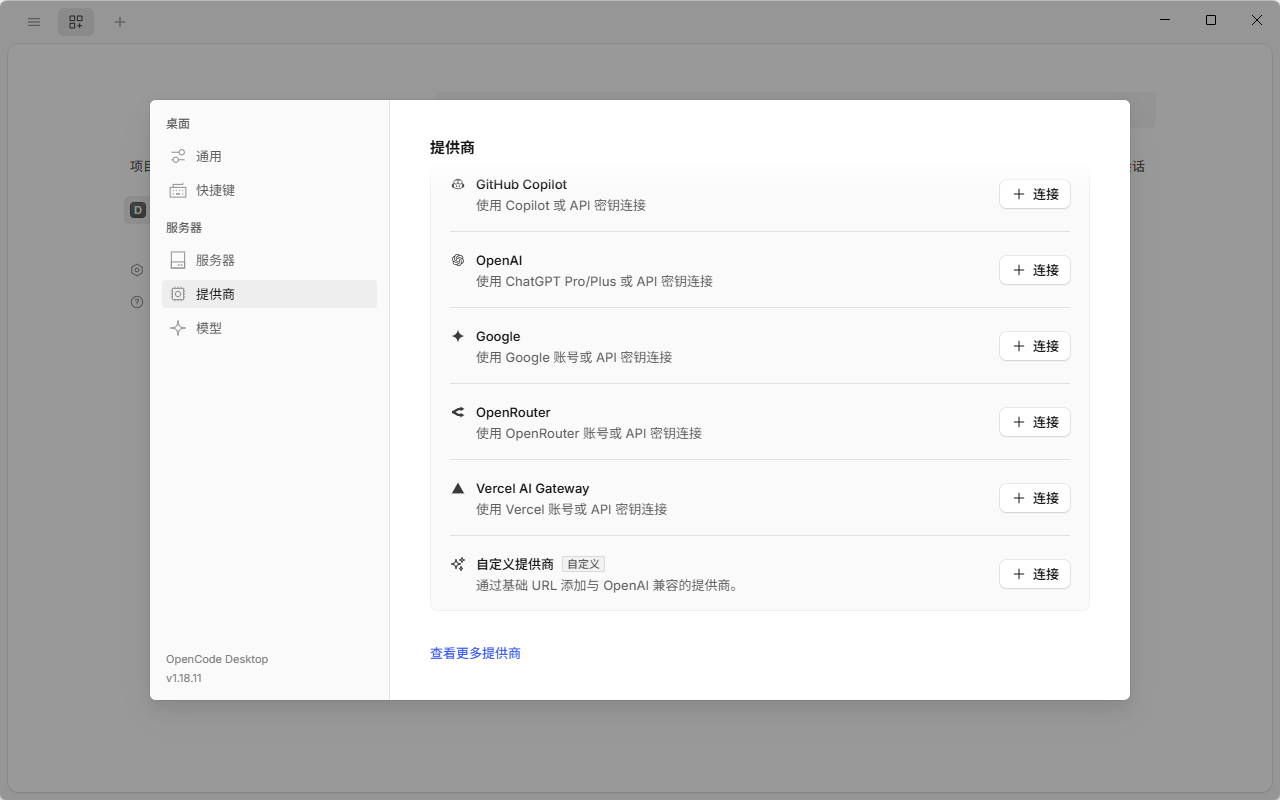The height and width of the screenshot is (800, 1280).
Task: Click the 通过基础 URL 添加与 OpenAI 兼容的提供商 description
Action: (607, 585)
